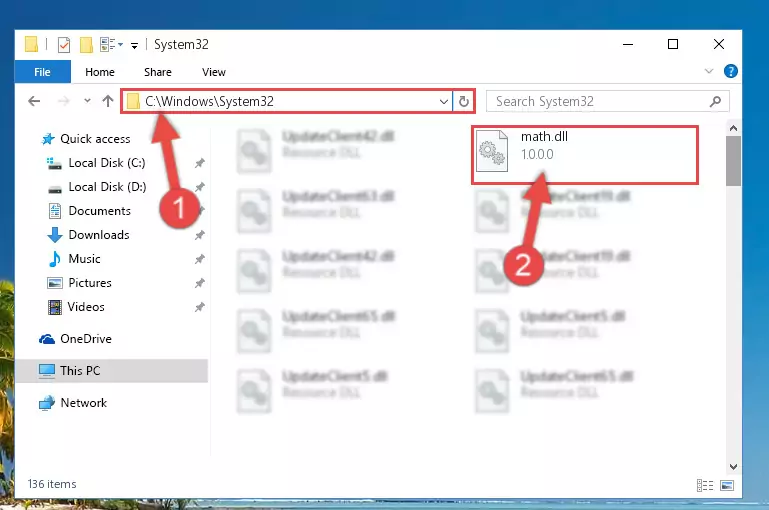
Task: Open recent locations dropdown arrow
Action: coord(87,101)
